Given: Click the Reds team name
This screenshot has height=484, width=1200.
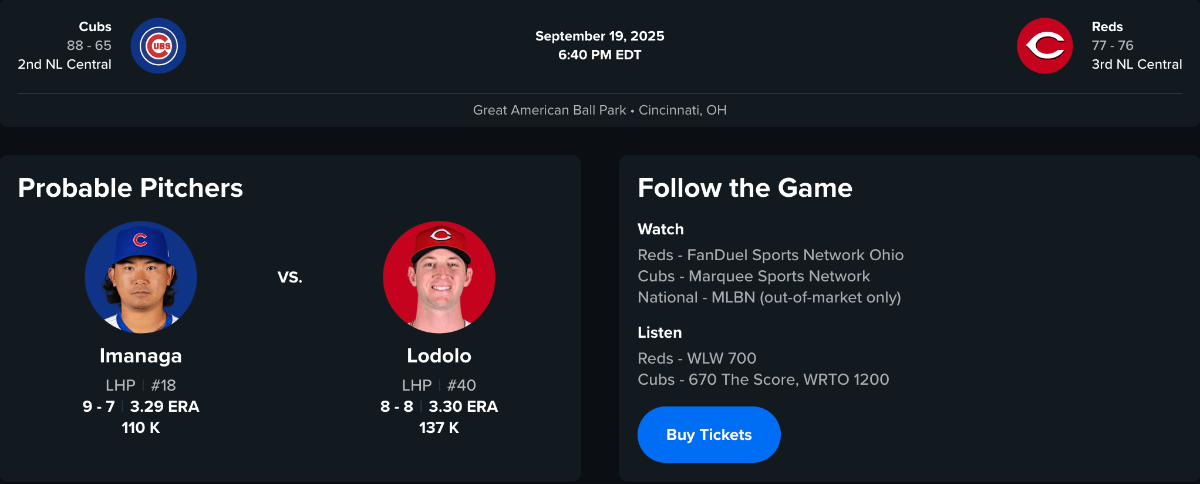Looking at the screenshot, I should coord(1110,26).
